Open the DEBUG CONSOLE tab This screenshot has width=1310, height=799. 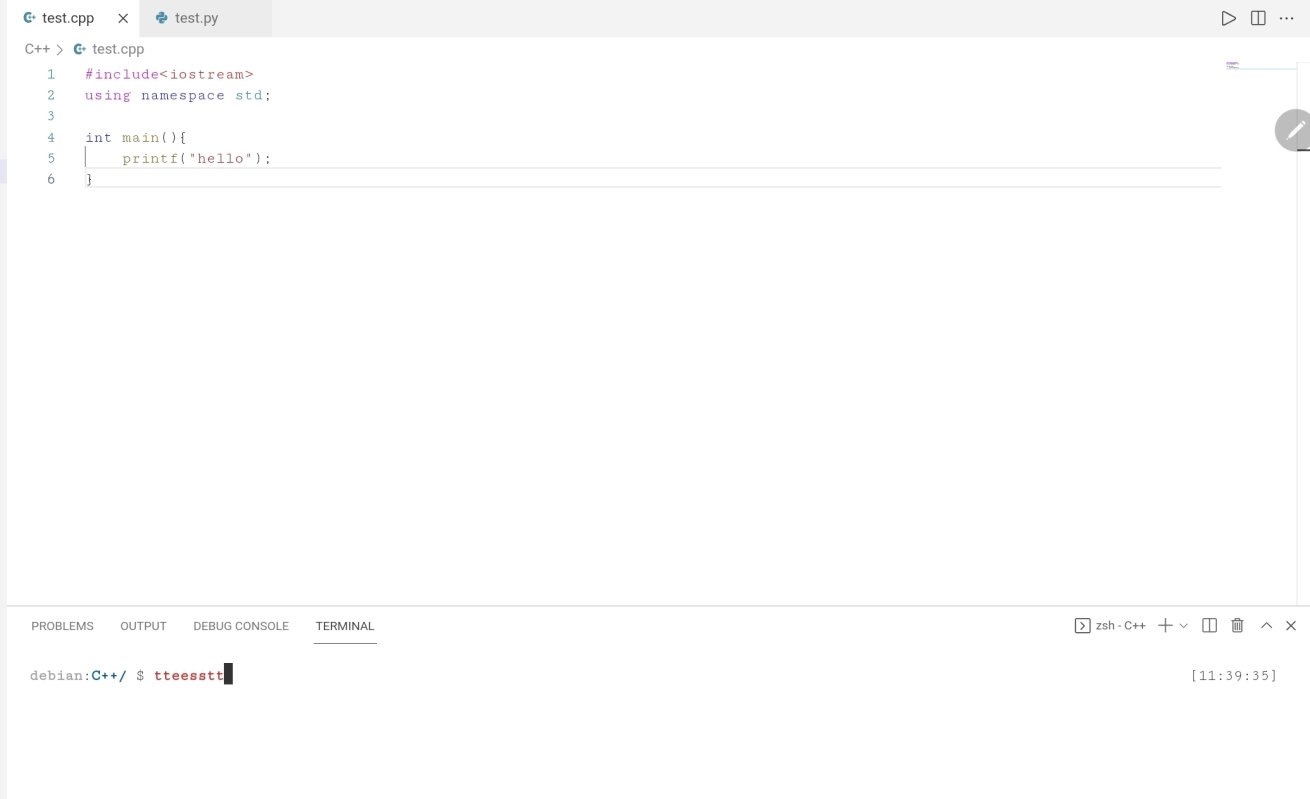[x=241, y=626]
